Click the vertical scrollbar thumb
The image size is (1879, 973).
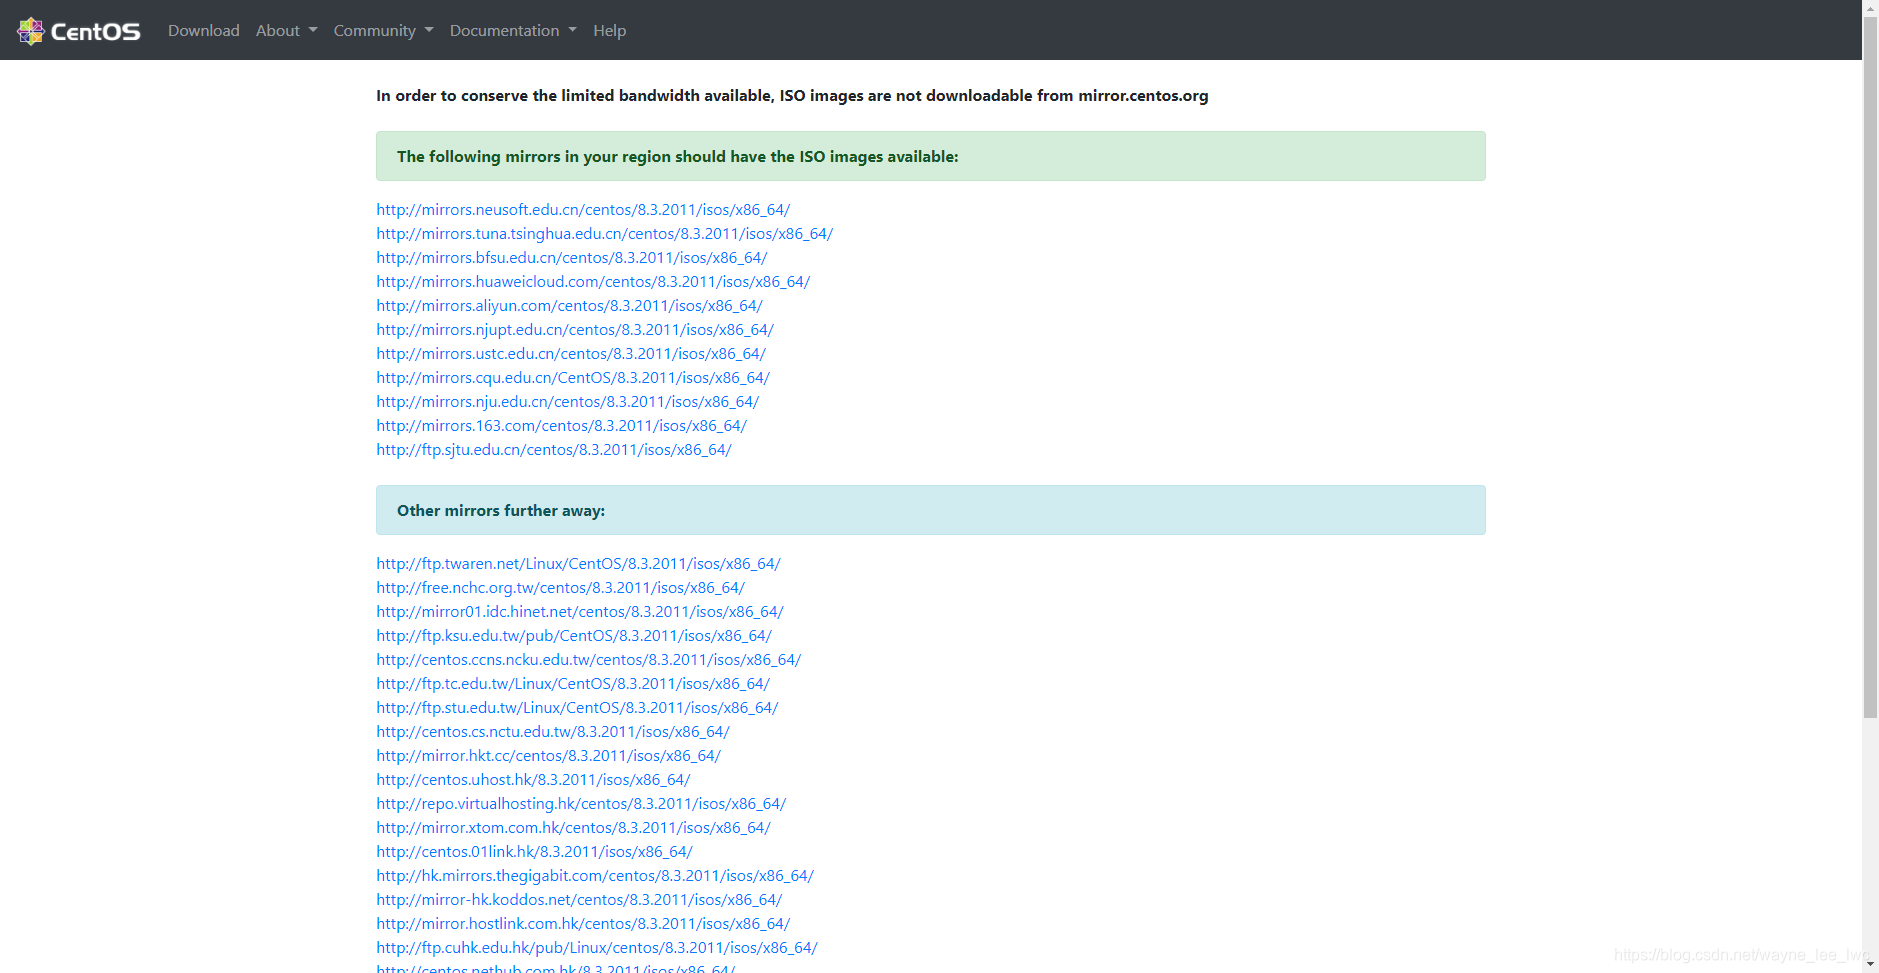point(1870,367)
